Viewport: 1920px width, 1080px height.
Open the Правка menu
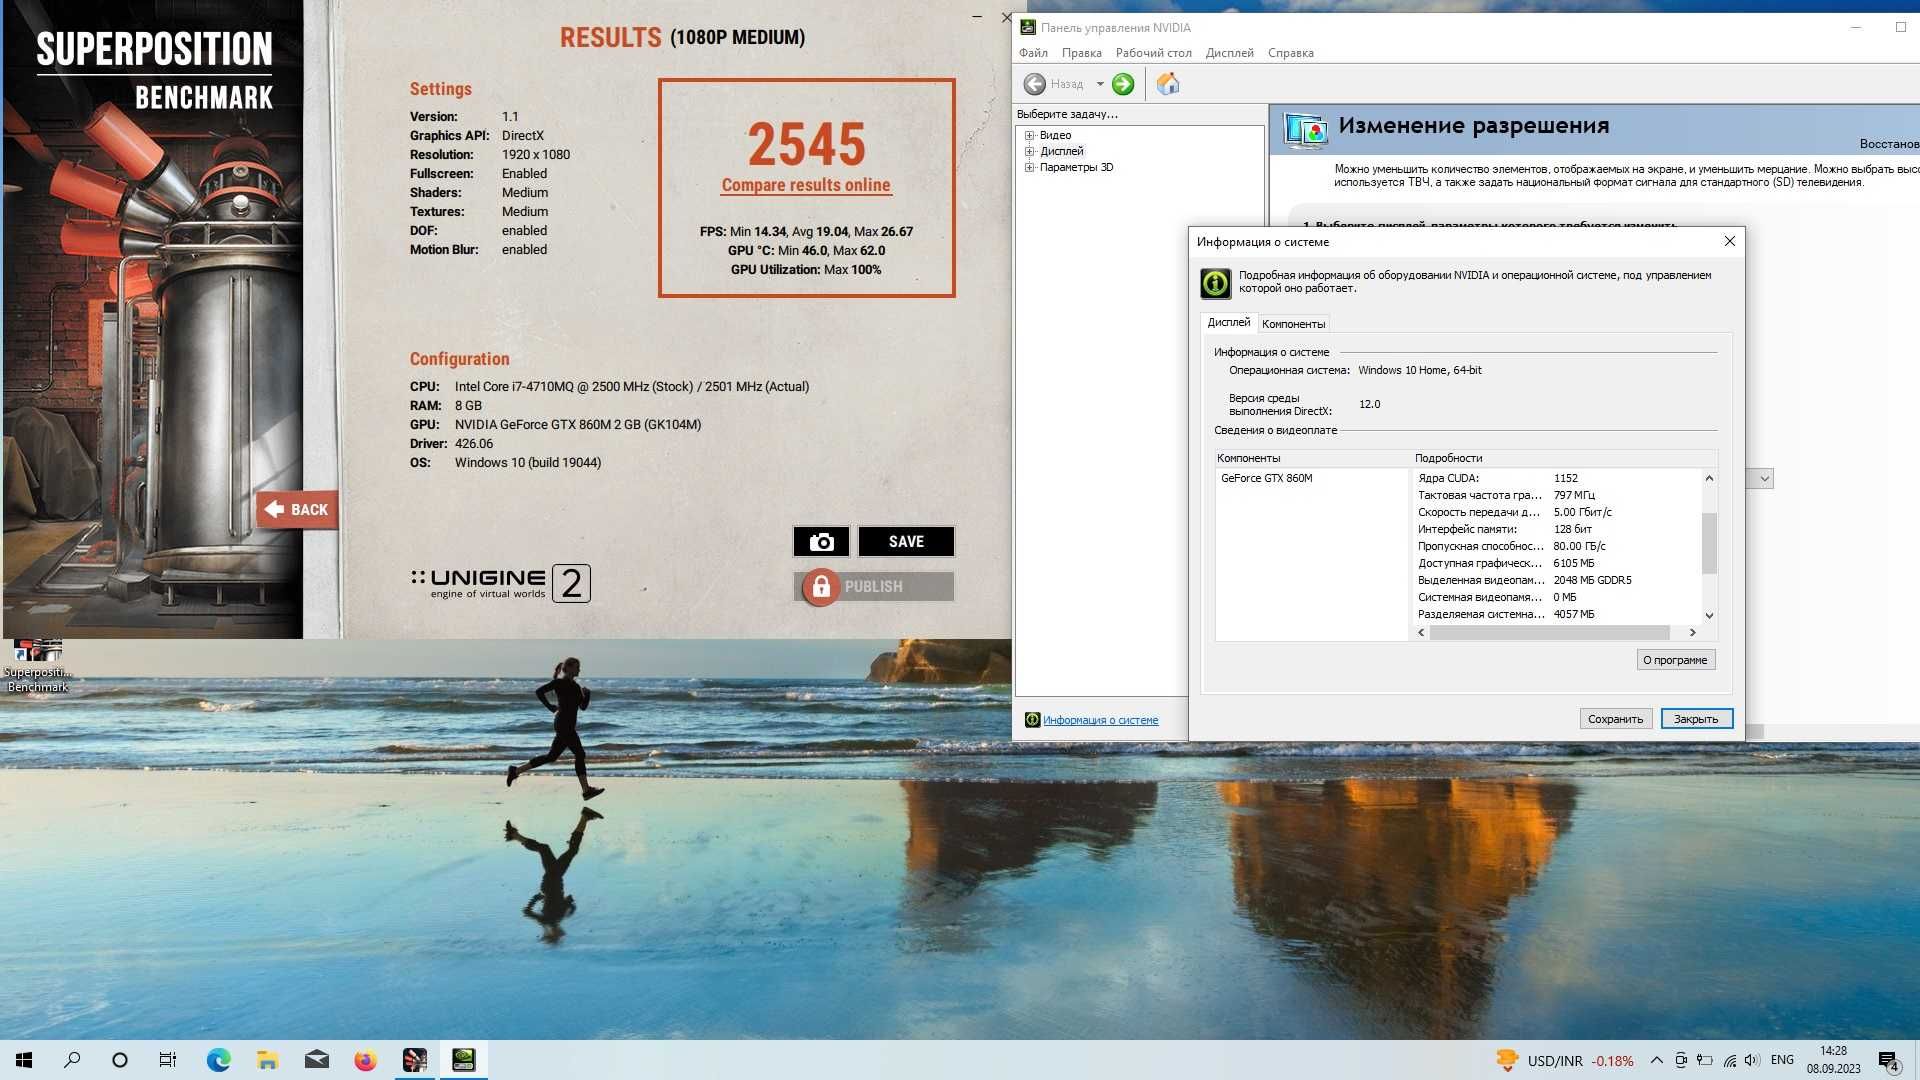point(1081,53)
